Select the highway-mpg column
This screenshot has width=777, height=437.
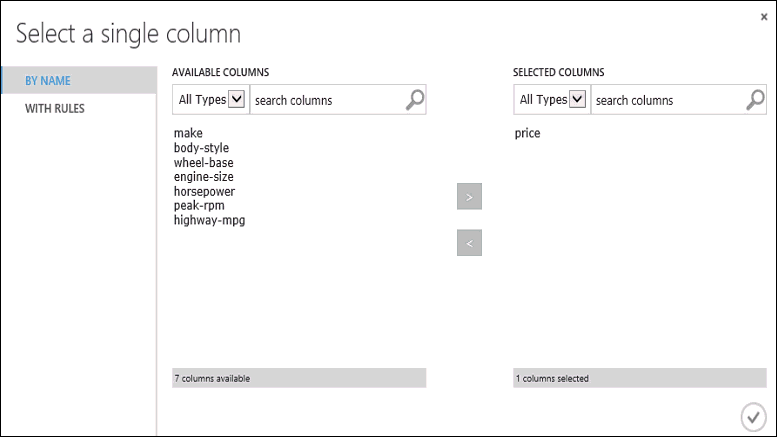point(209,220)
